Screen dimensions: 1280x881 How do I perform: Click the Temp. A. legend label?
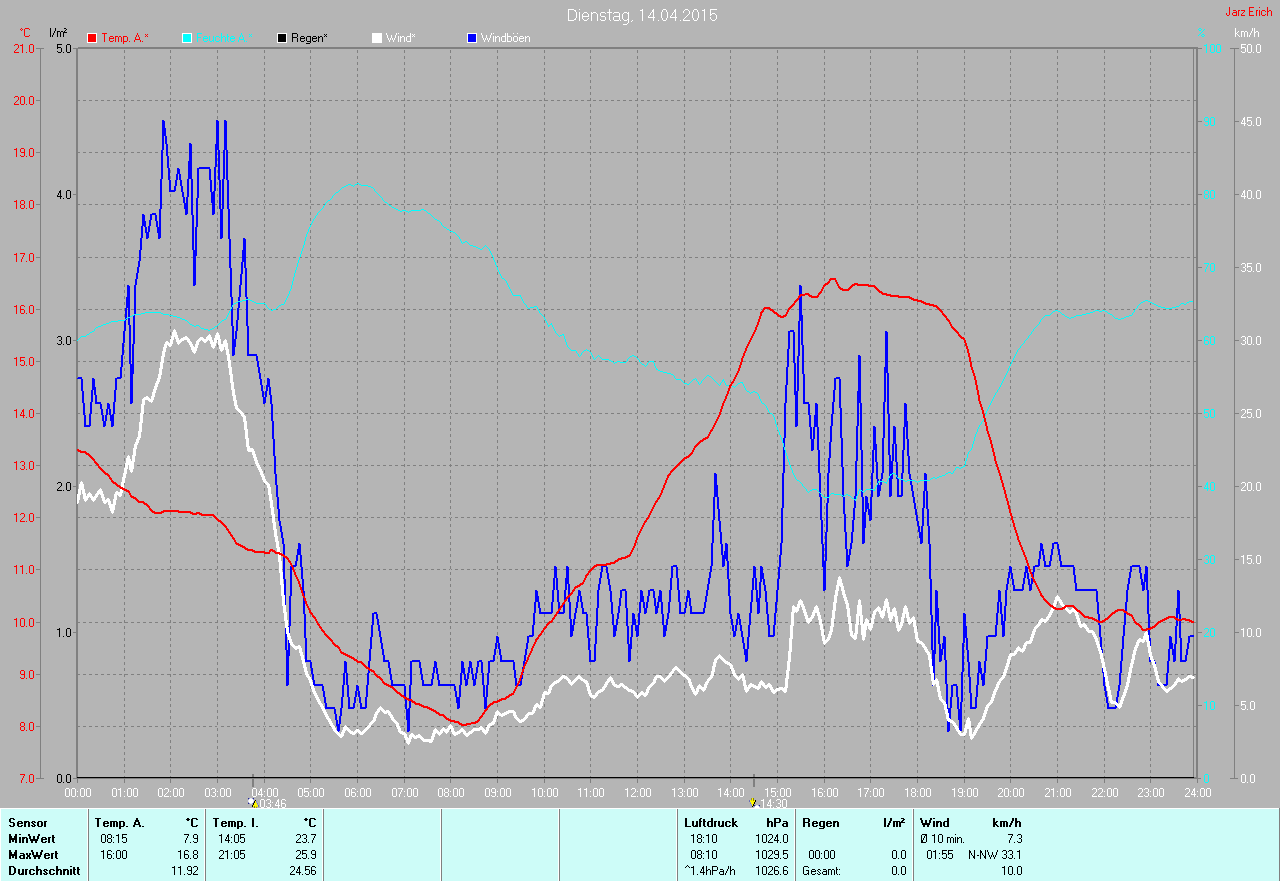(x=124, y=38)
